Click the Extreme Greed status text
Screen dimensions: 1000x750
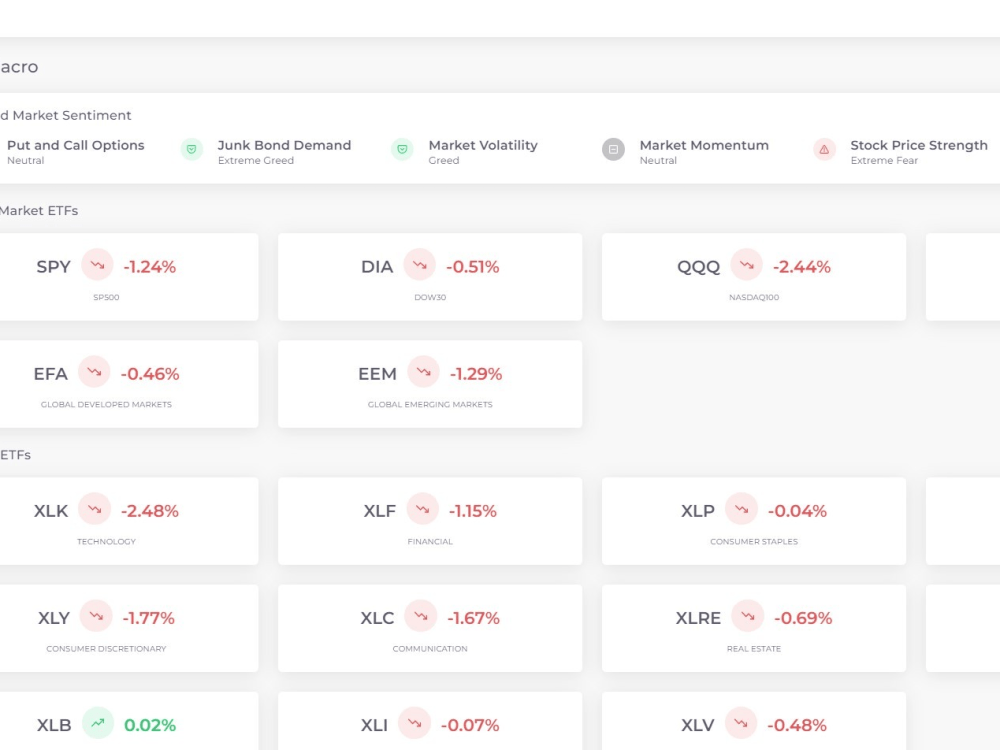tap(256, 161)
